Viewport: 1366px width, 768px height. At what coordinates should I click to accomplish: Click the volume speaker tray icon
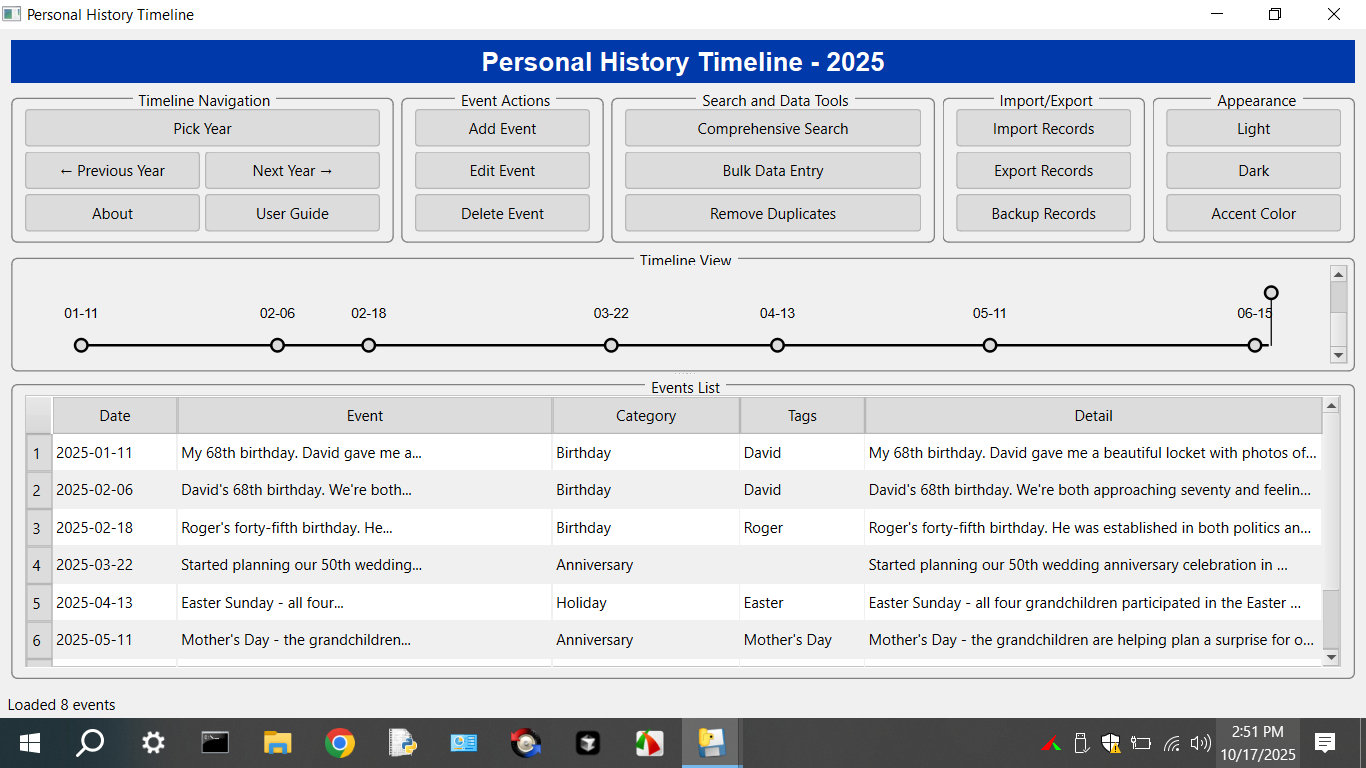1201,743
